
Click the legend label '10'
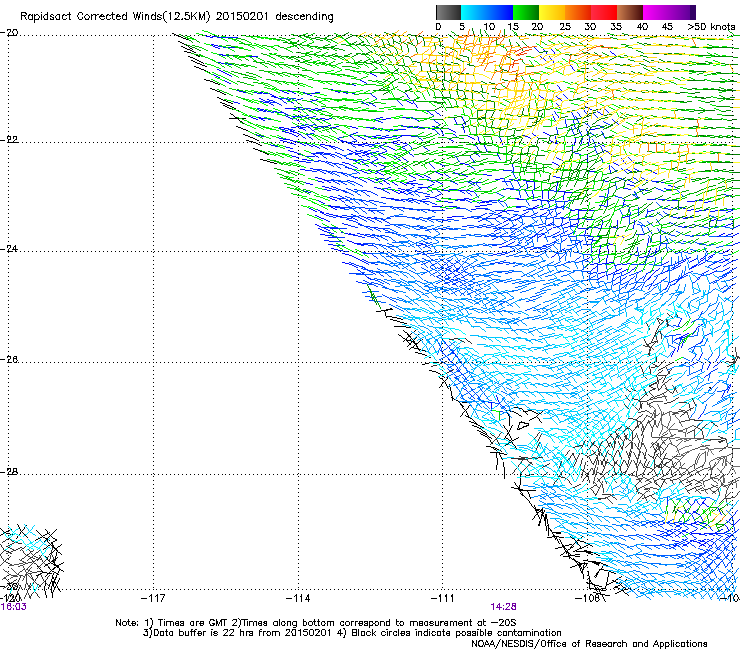click(x=489, y=27)
